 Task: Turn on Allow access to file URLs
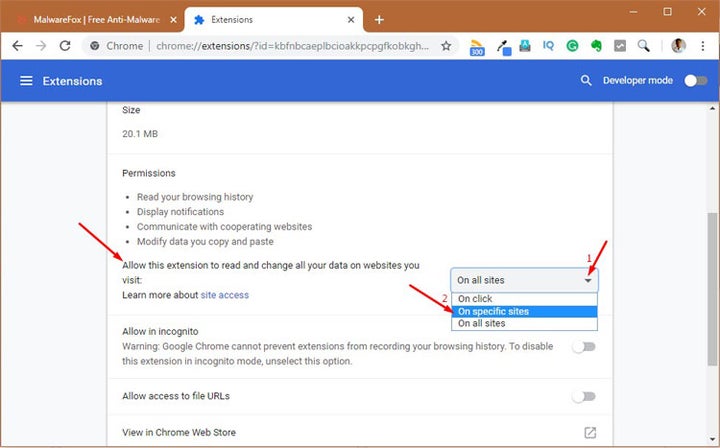pyautogui.click(x=583, y=396)
